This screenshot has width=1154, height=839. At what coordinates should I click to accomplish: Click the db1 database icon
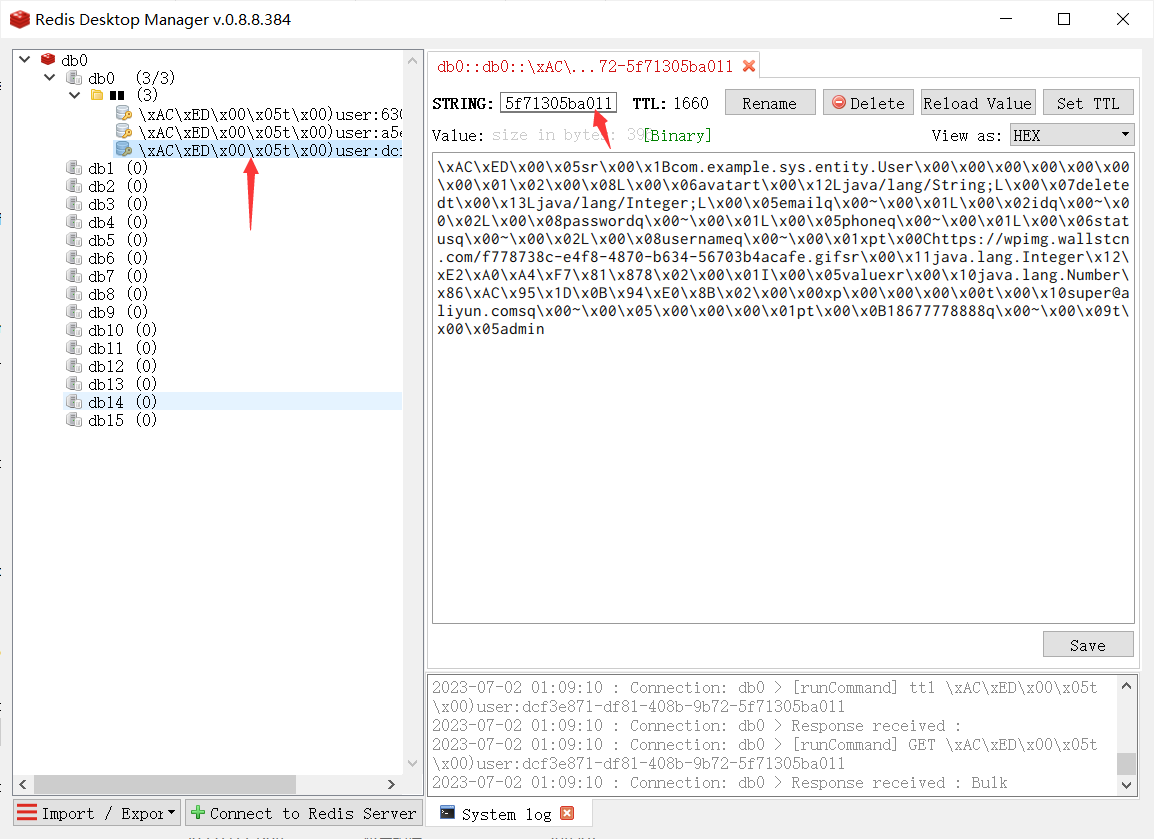[74, 168]
